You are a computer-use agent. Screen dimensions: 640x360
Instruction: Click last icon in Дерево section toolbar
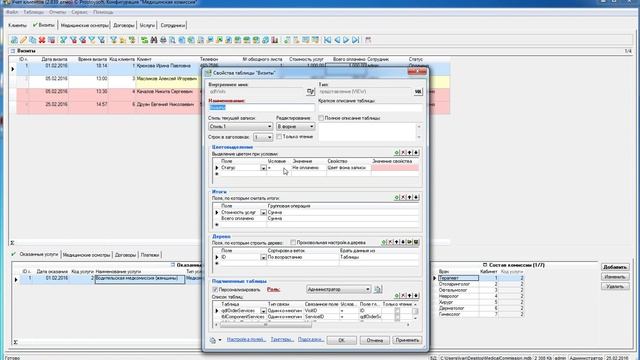(416, 242)
